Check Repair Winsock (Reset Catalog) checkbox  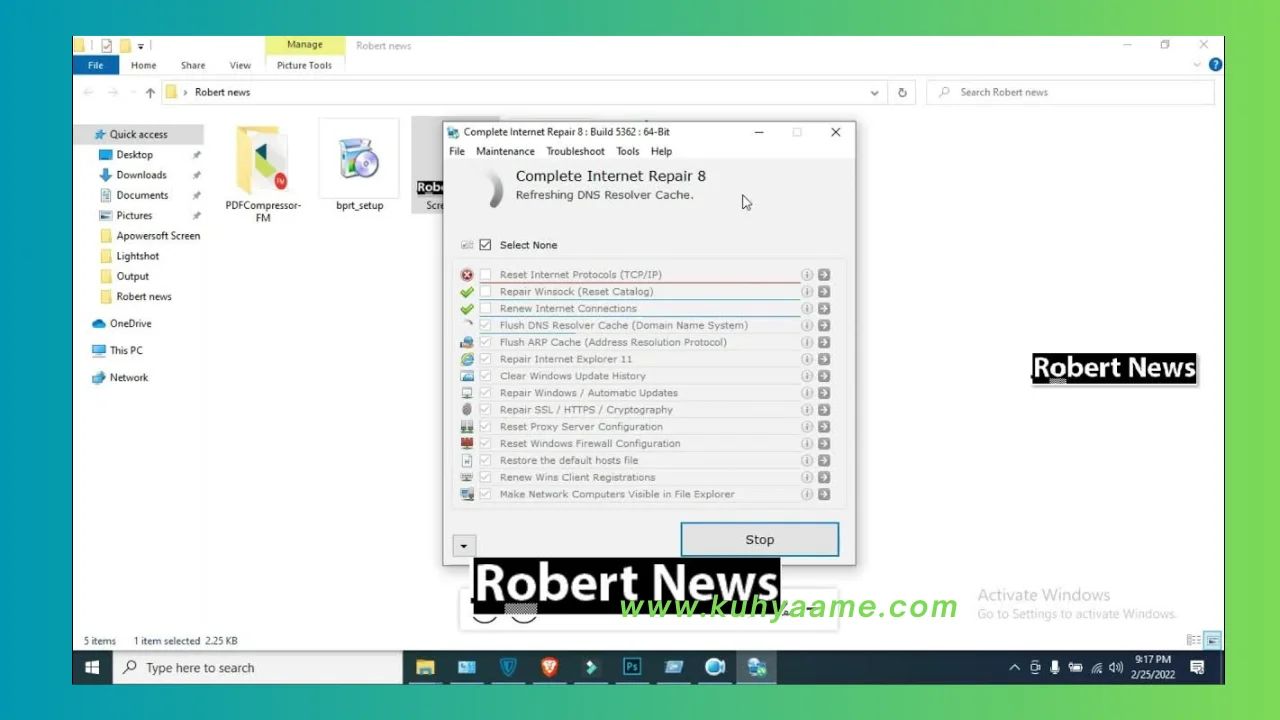tap(485, 292)
